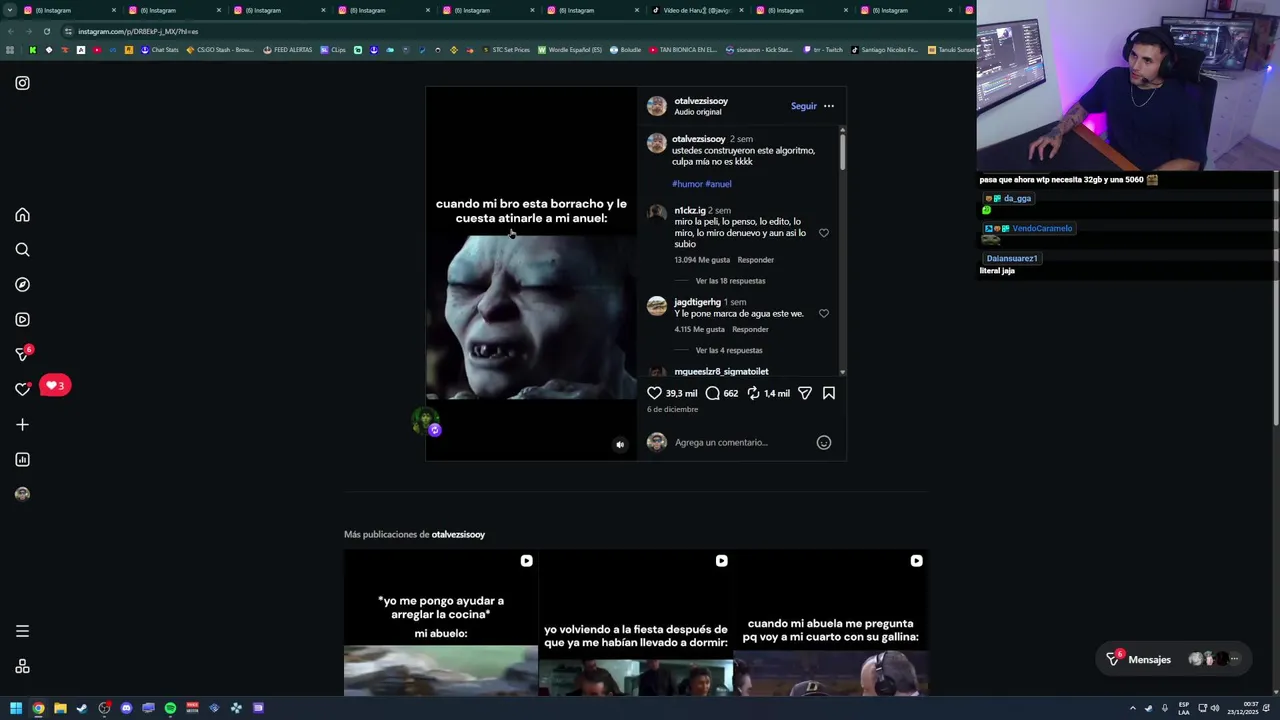Open Steam from the taskbar
This screenshot has width=1280, height=720.
[82, 708]
